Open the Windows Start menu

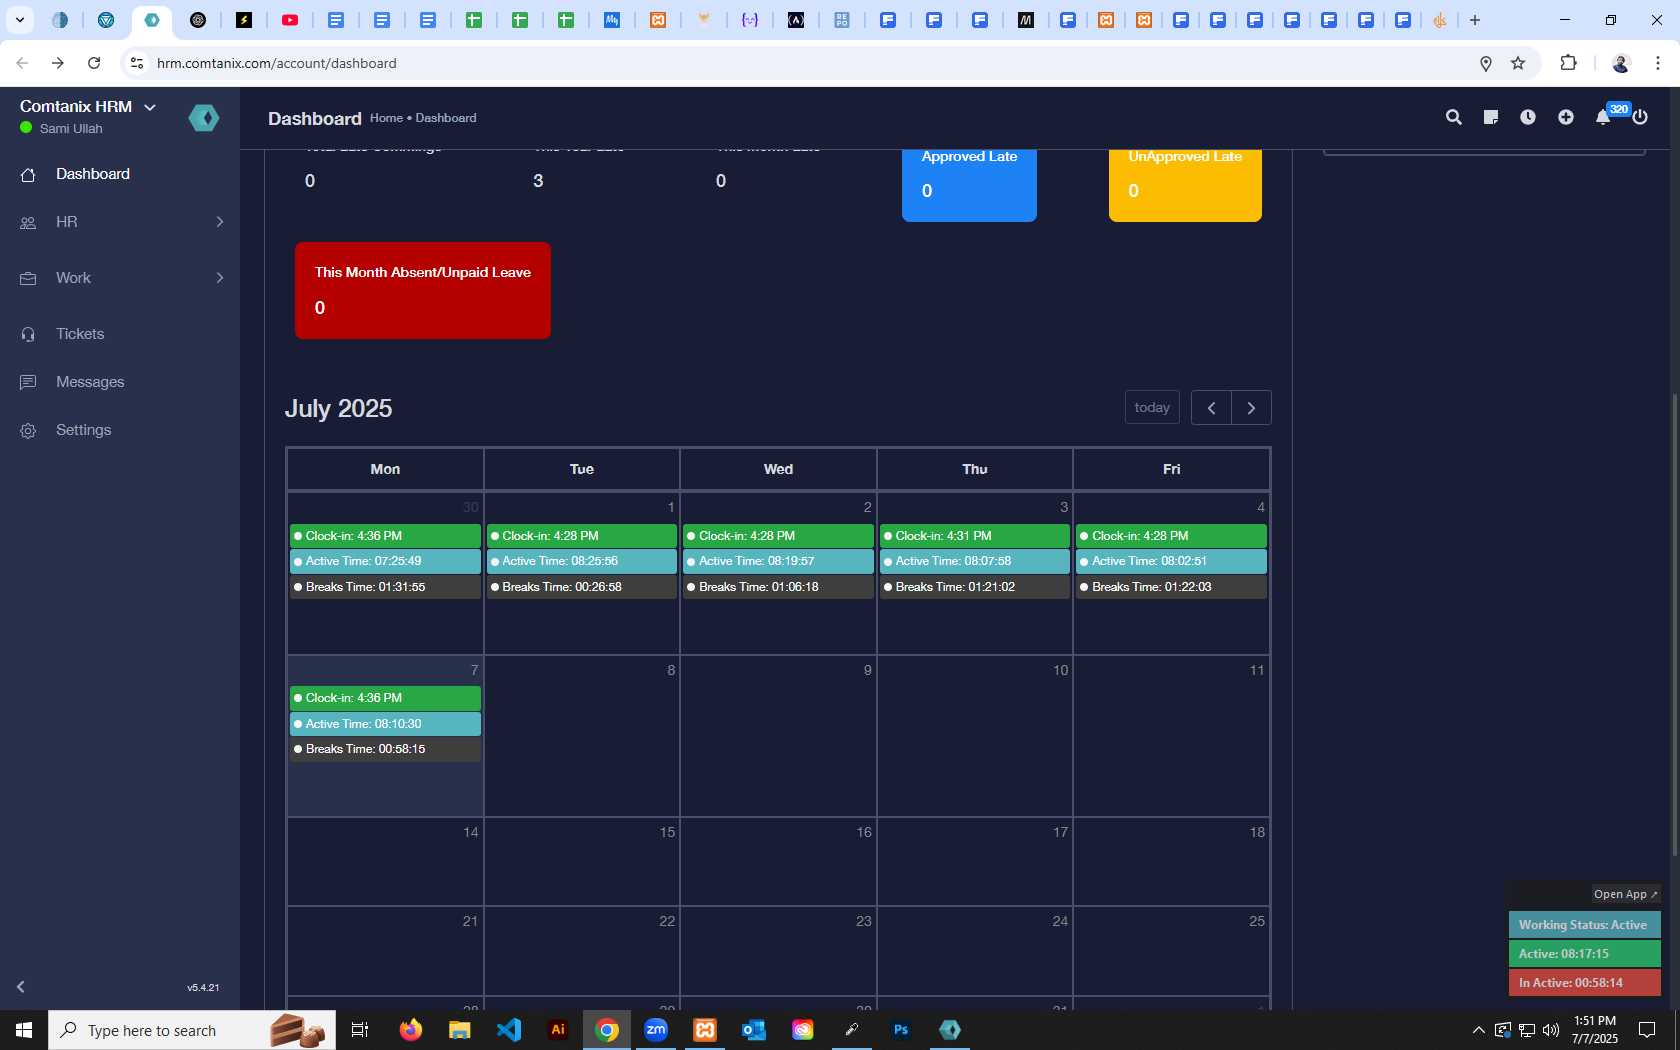point(24,1030)
